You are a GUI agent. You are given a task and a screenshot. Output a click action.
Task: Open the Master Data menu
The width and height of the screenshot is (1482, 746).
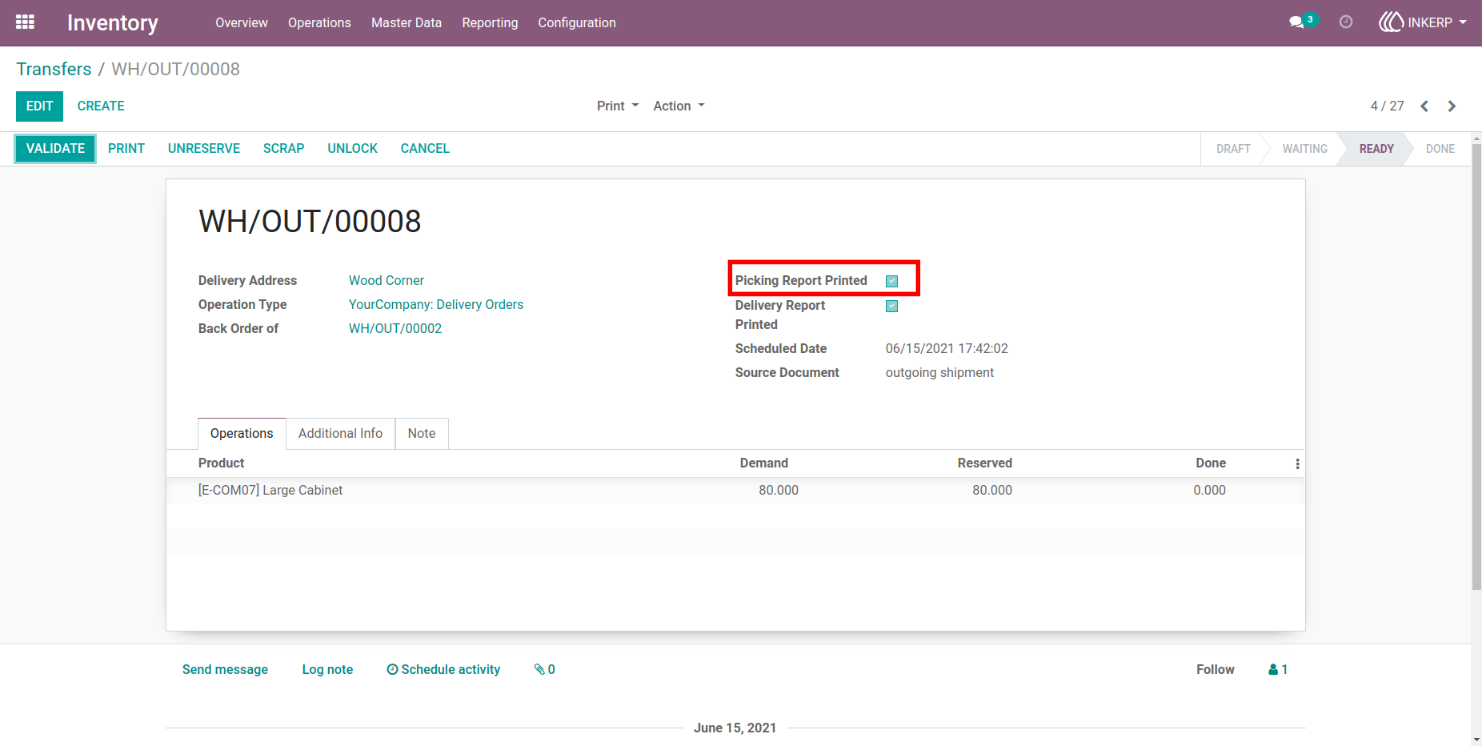[x=406, y=23]
